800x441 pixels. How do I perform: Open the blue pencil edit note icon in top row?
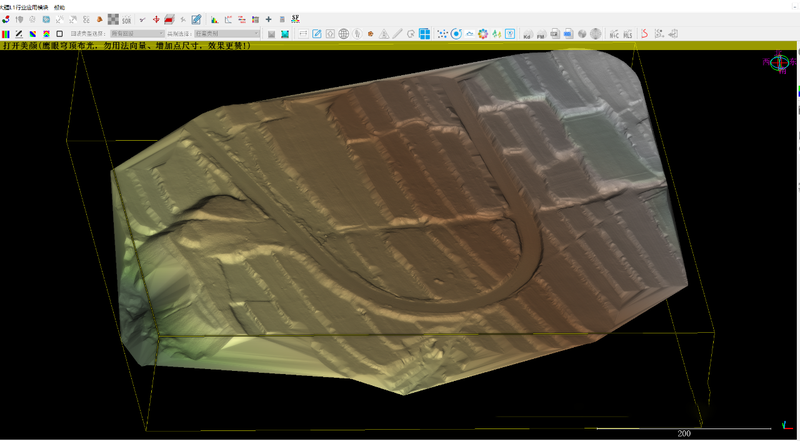point(196,19)
